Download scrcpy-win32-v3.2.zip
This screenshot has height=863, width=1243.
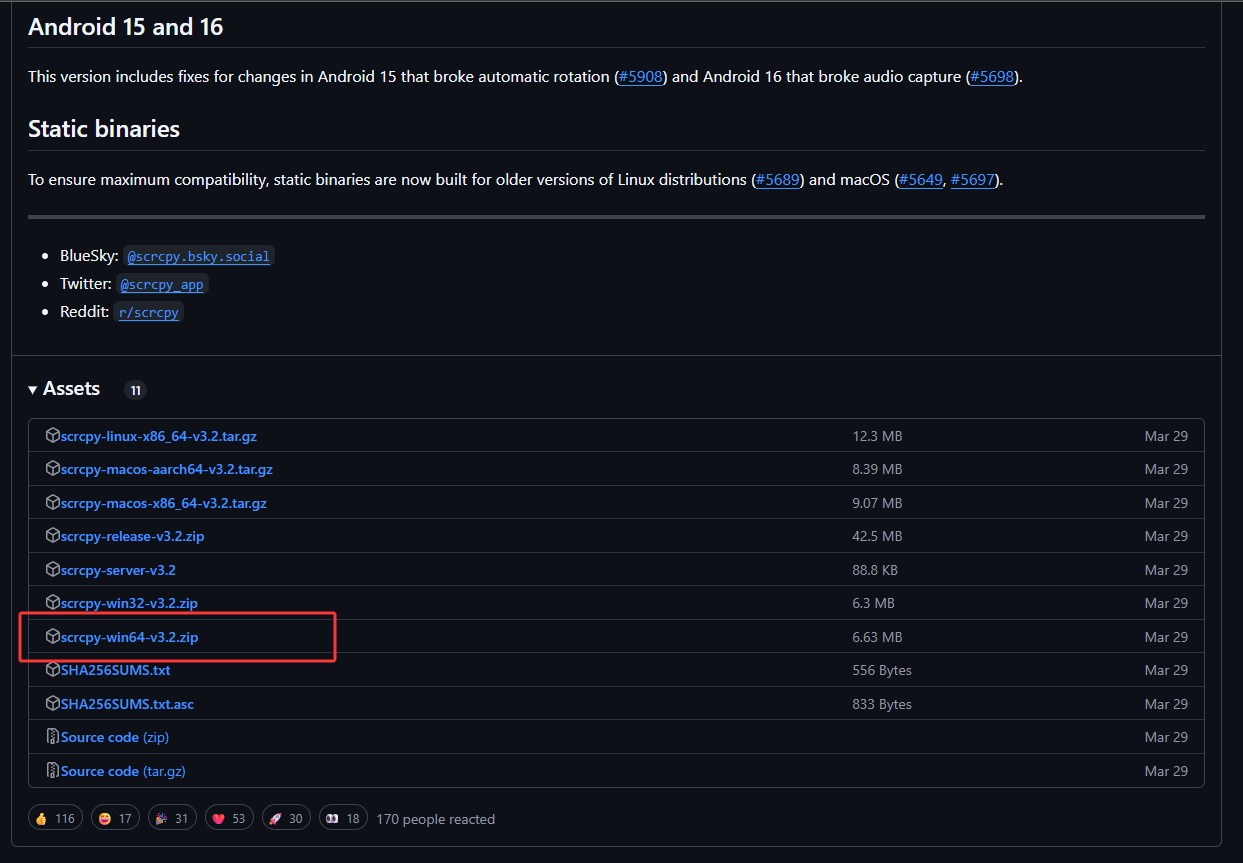(129, 603)
